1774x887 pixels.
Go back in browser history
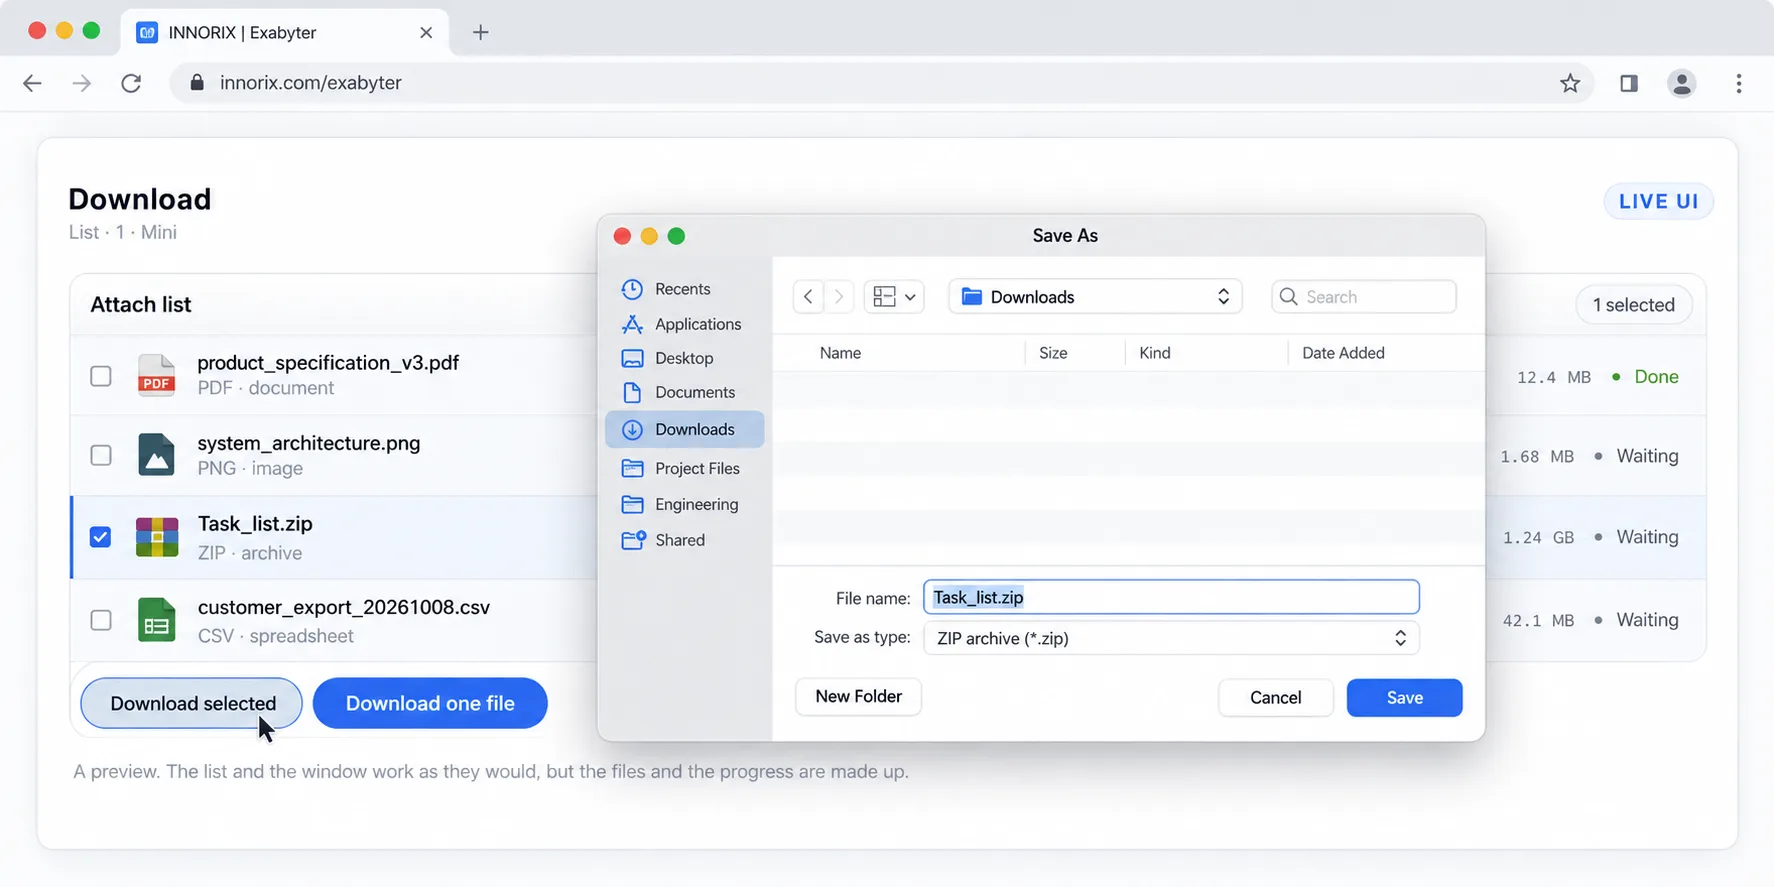point(33,83)
